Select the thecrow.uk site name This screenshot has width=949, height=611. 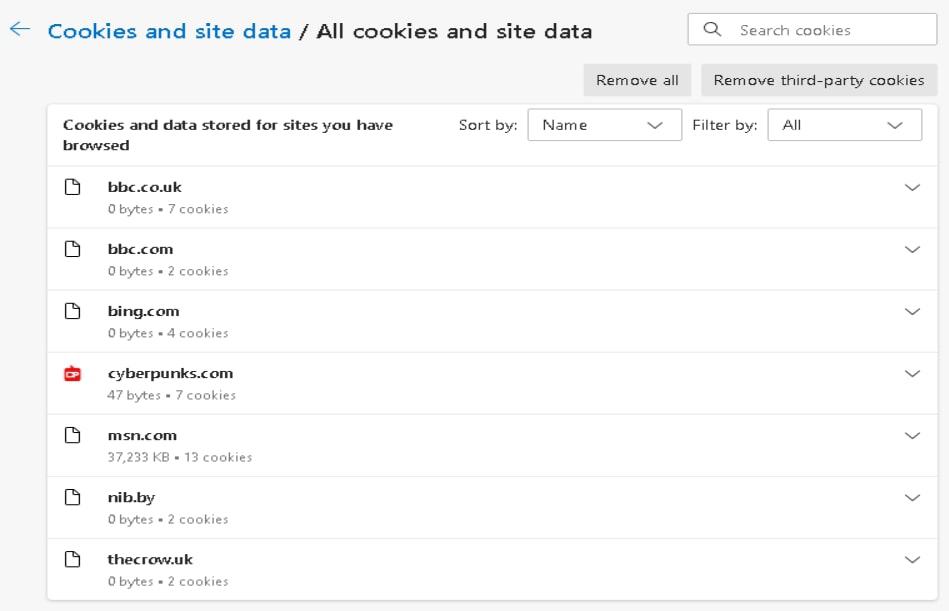(x=150, y=559)
